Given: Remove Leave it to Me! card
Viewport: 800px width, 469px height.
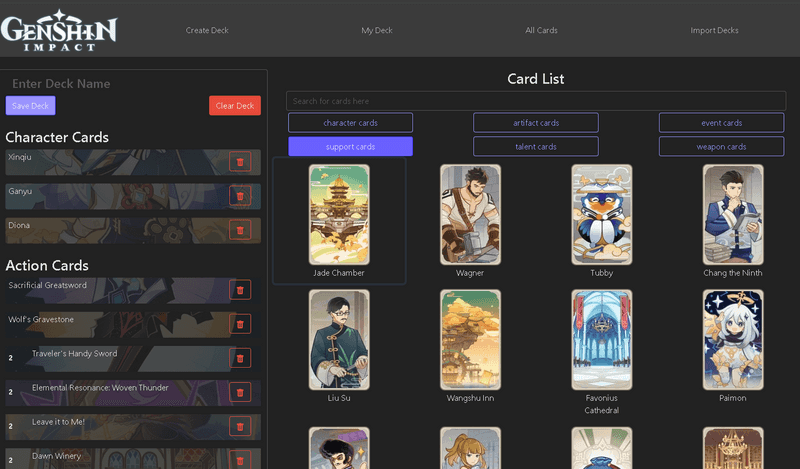Looking at the screenshot, I should [x=240, y=427].
